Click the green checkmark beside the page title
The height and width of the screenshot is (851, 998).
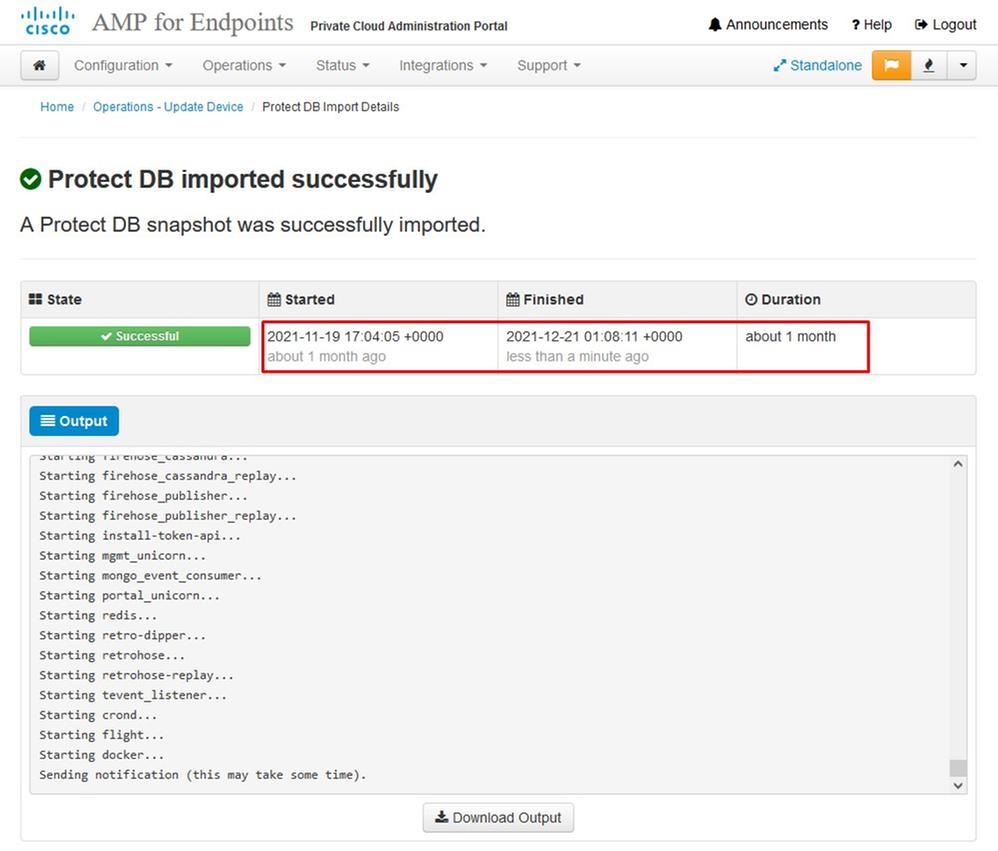tap(31, 179)
